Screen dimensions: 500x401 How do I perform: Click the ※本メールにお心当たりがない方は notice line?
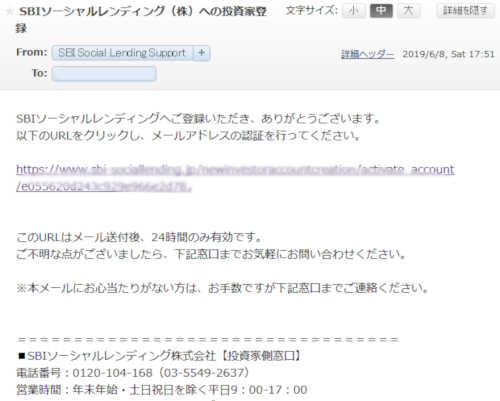[x=222, y=288]
